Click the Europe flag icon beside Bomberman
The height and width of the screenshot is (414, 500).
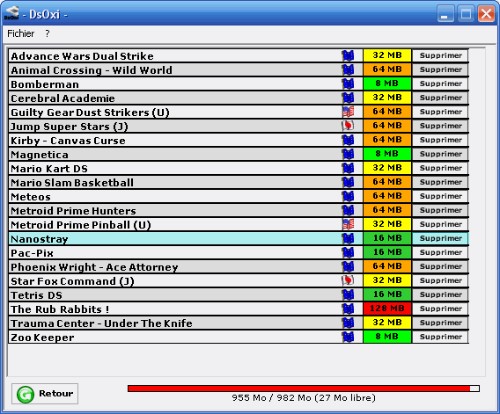(x=348, y=84)
